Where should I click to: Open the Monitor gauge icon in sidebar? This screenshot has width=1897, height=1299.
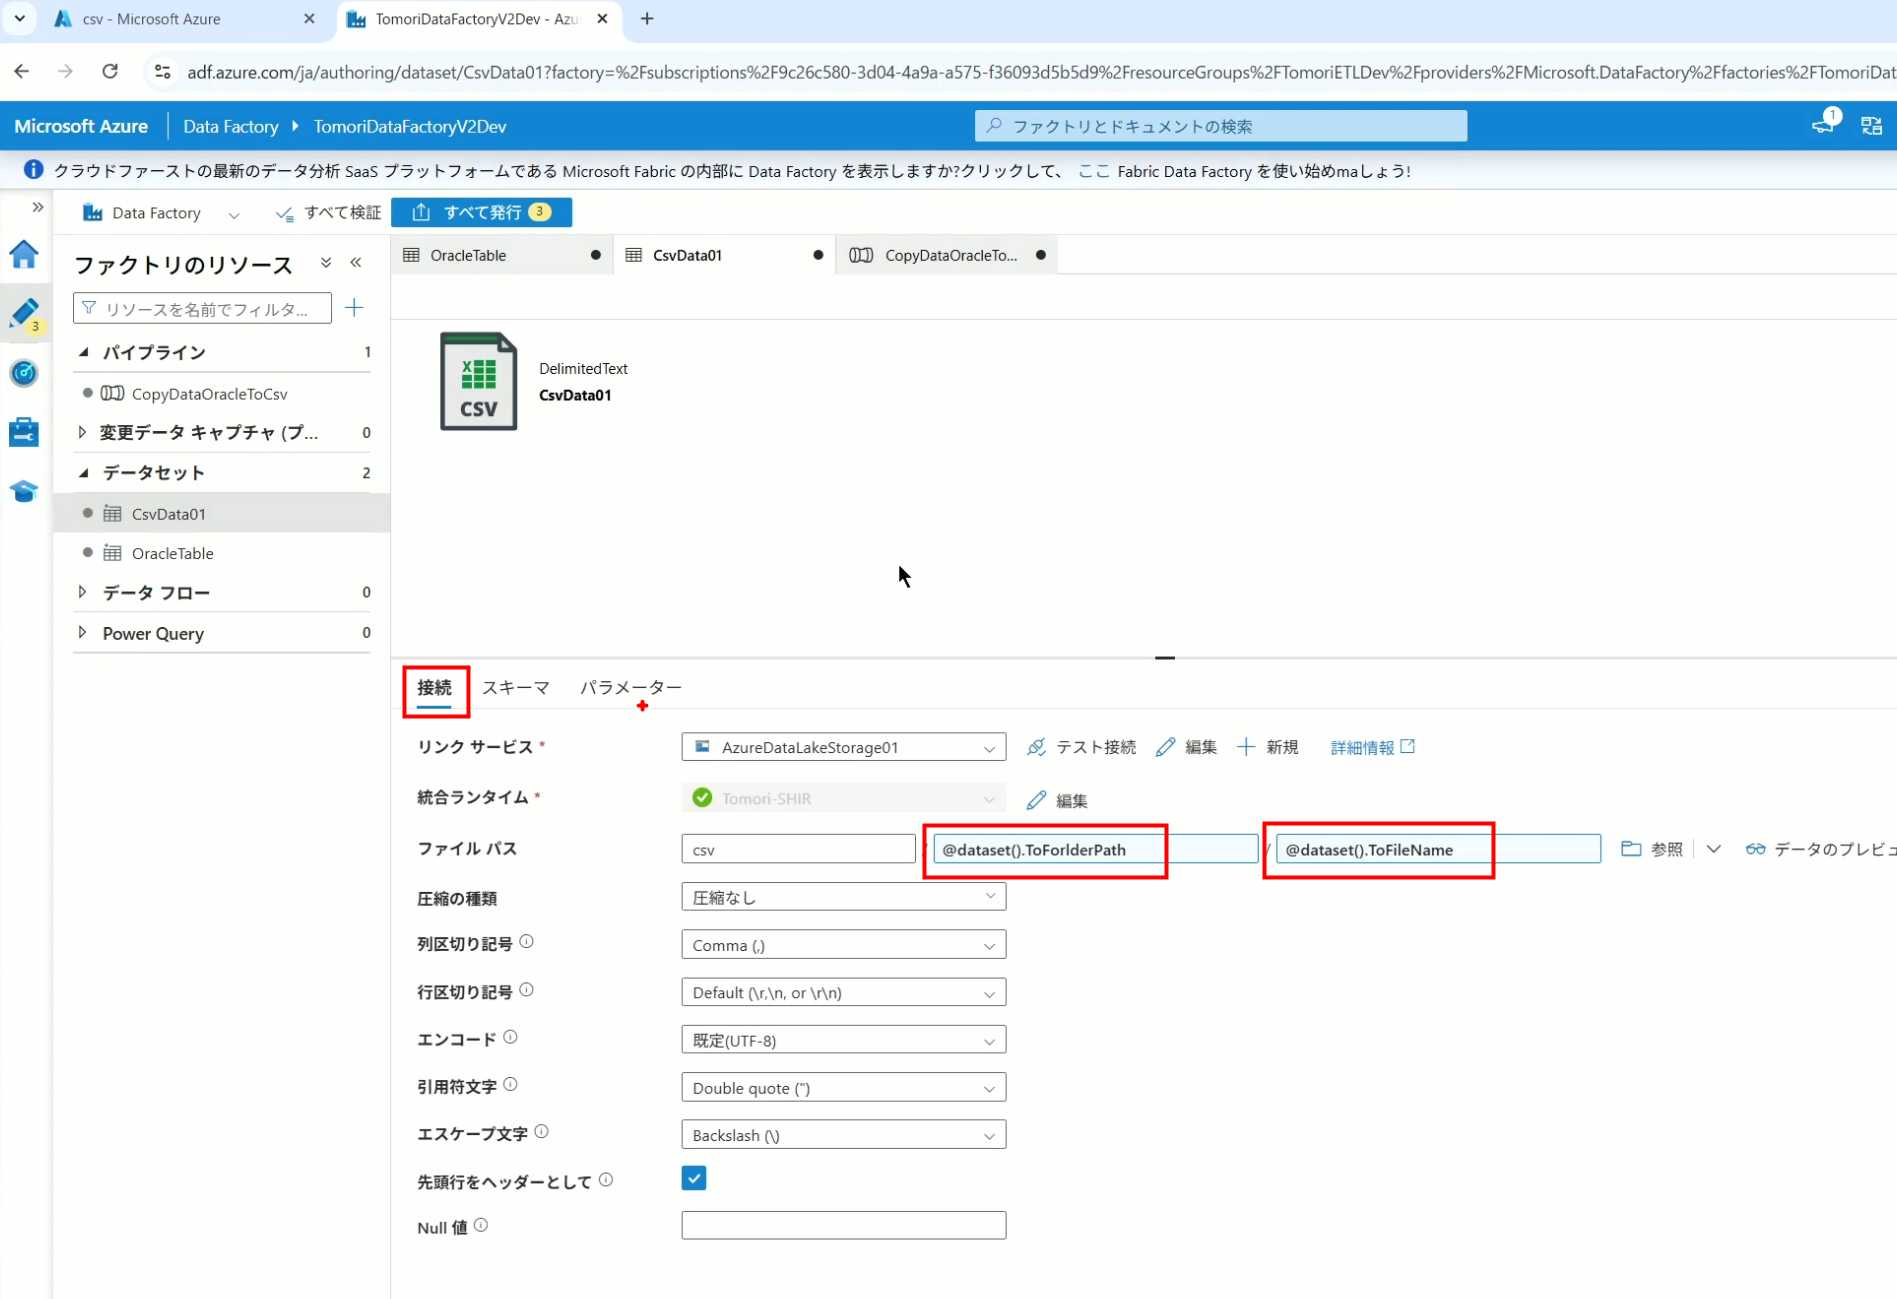click(24, 373)
